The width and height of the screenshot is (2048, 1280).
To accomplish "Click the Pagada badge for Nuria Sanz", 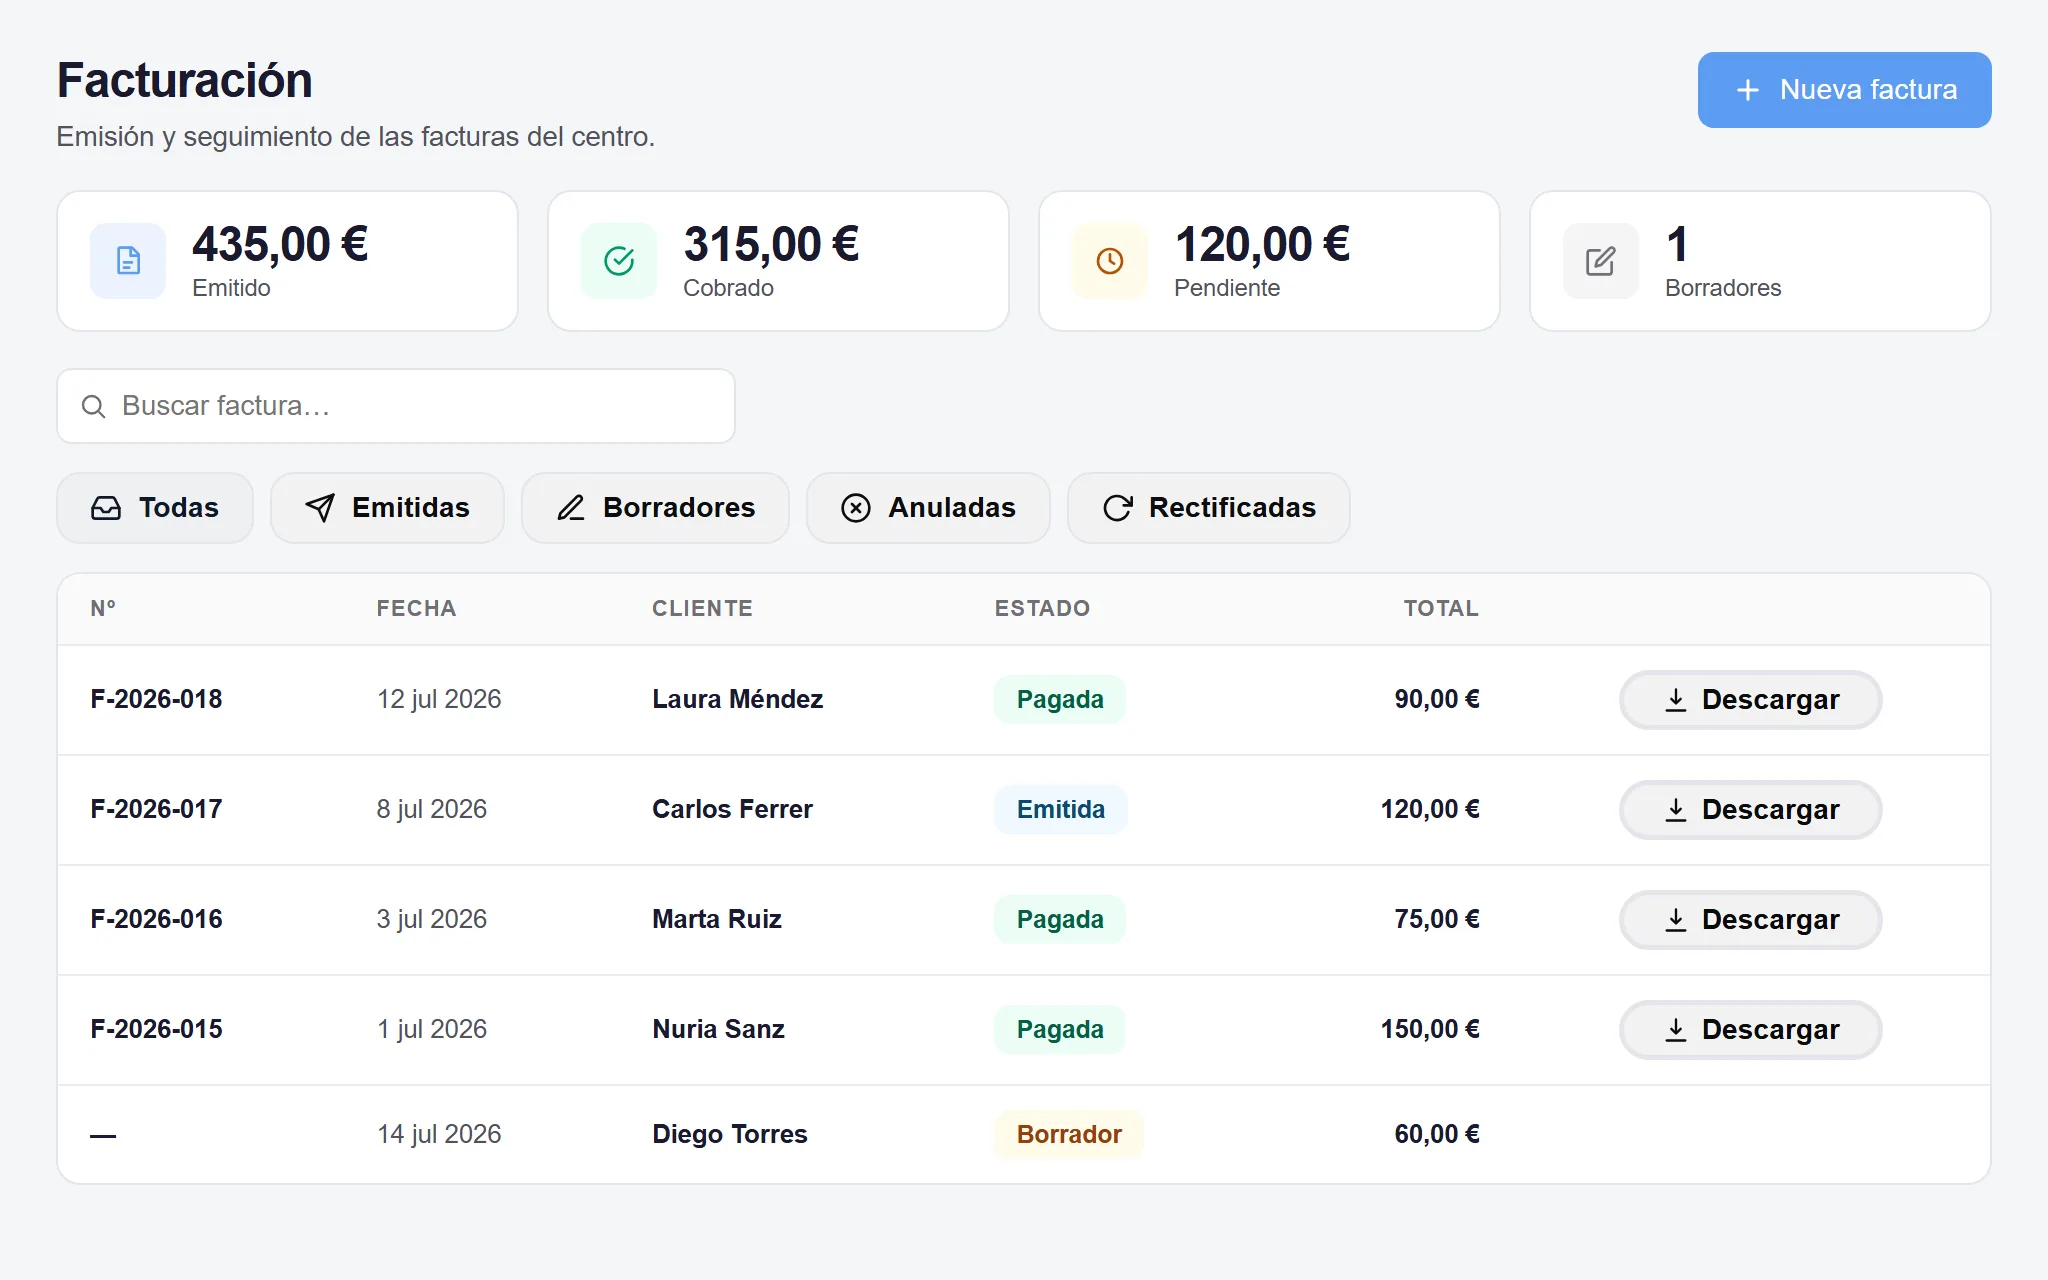I will (x=1060, y=1029).
